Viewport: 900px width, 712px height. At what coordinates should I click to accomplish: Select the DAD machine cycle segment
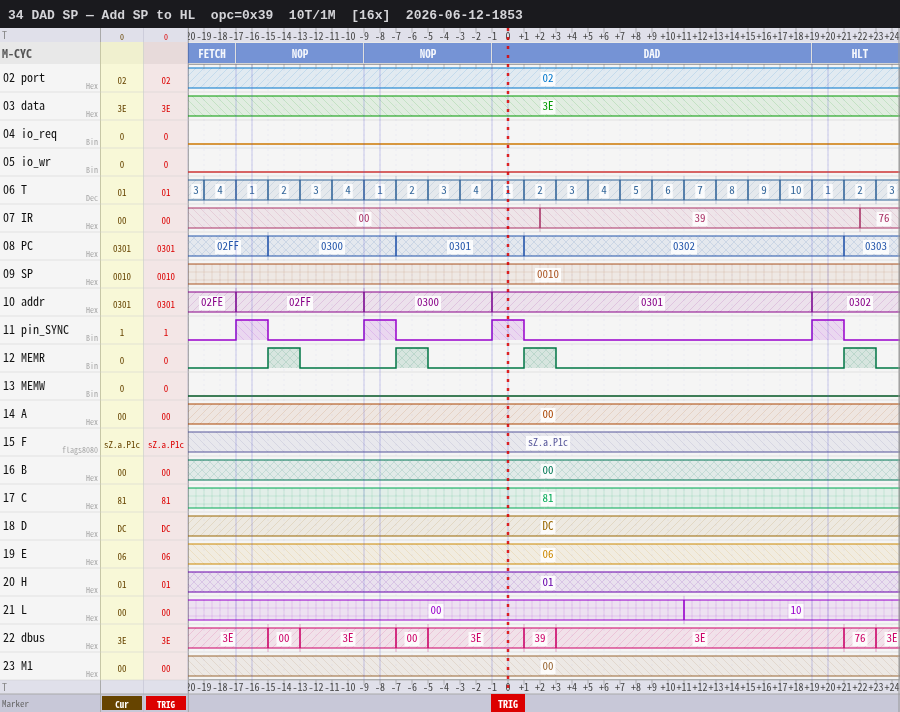pos(651,54)
